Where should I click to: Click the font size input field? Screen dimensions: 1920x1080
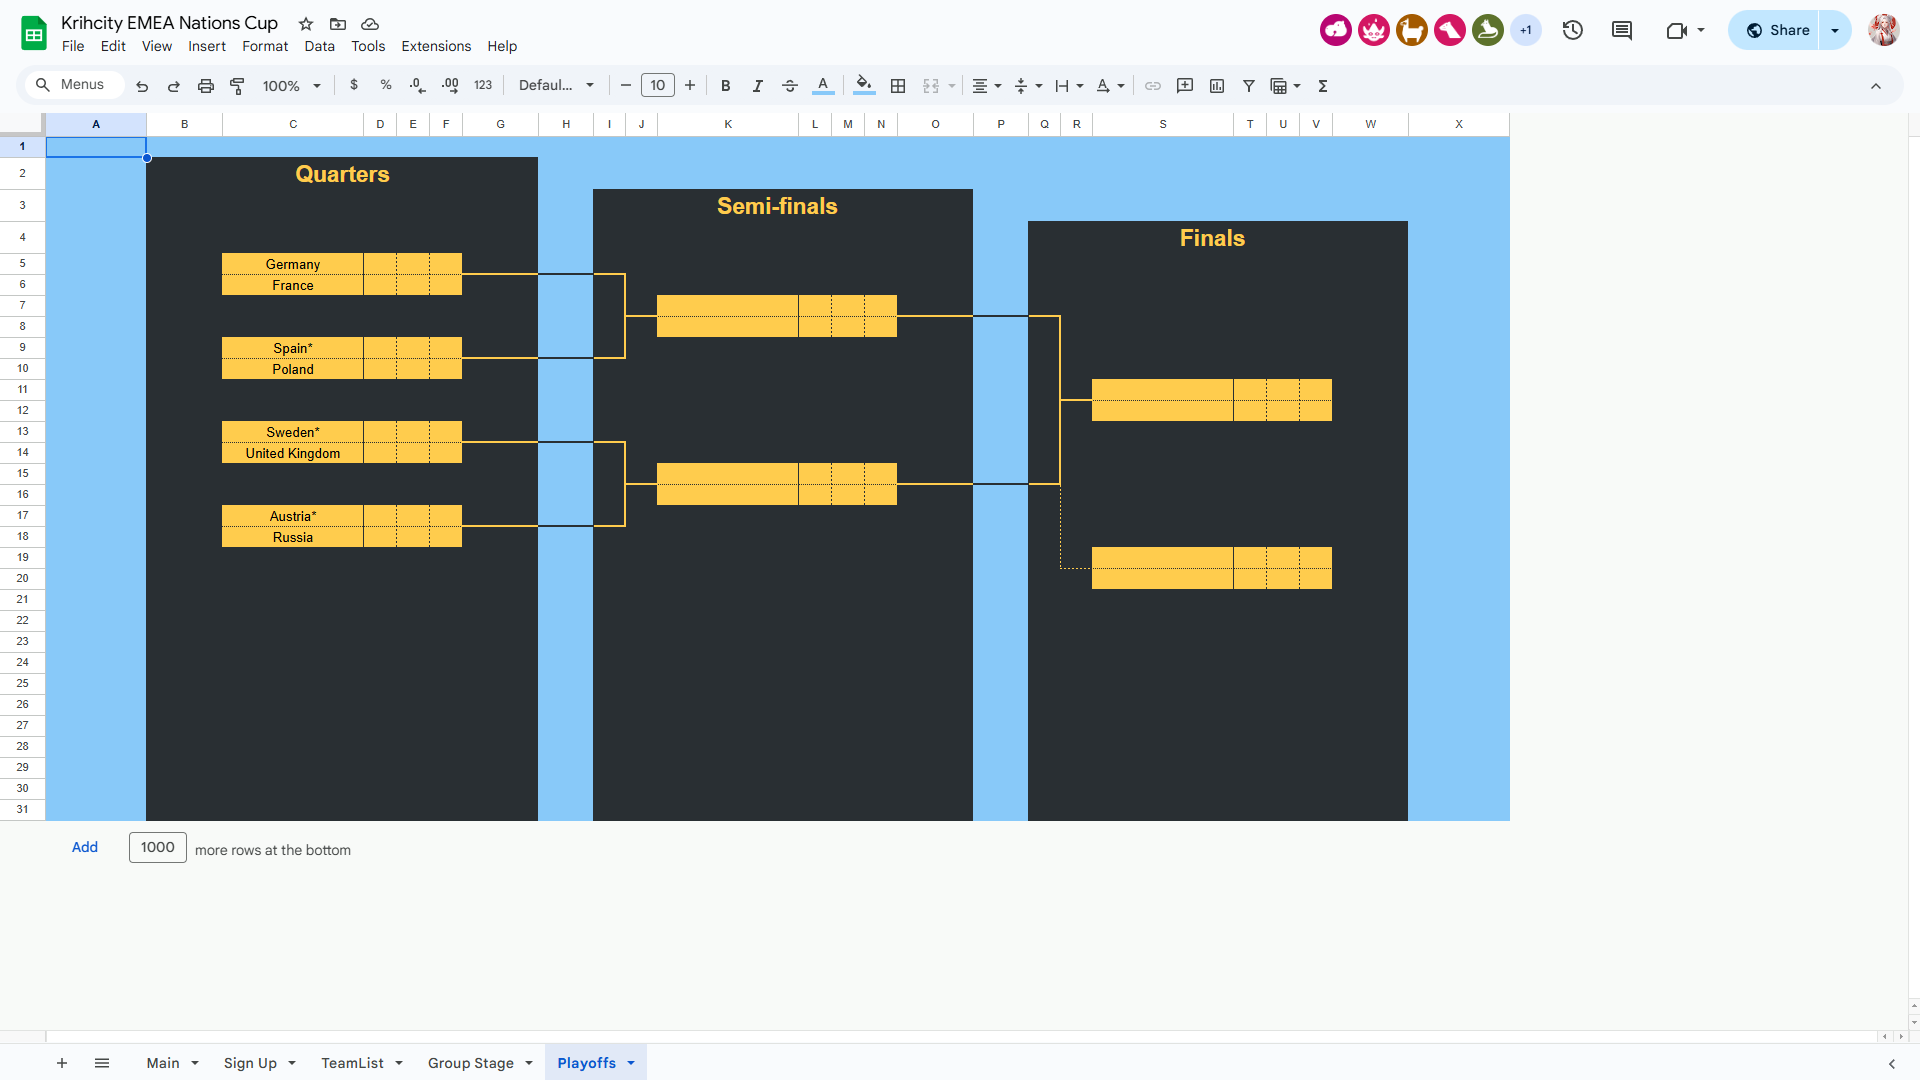coord(658,86)
